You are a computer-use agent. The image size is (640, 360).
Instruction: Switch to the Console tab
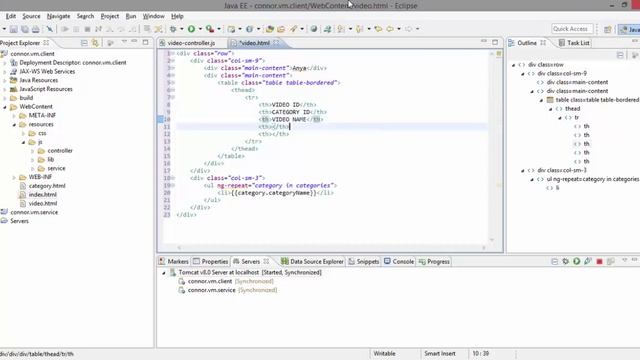click(399, 262)
